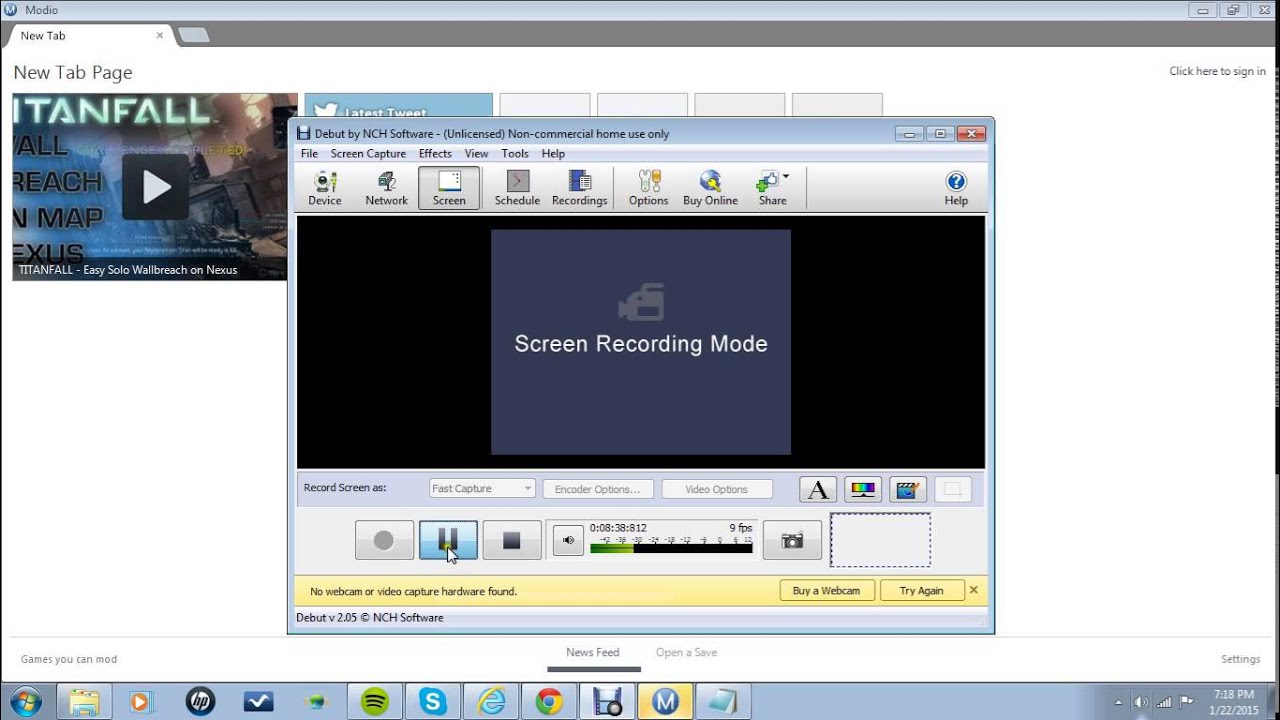Screen dimensions: 1280x720
Task: Open the Screen Capture menu
Action: 368,154
